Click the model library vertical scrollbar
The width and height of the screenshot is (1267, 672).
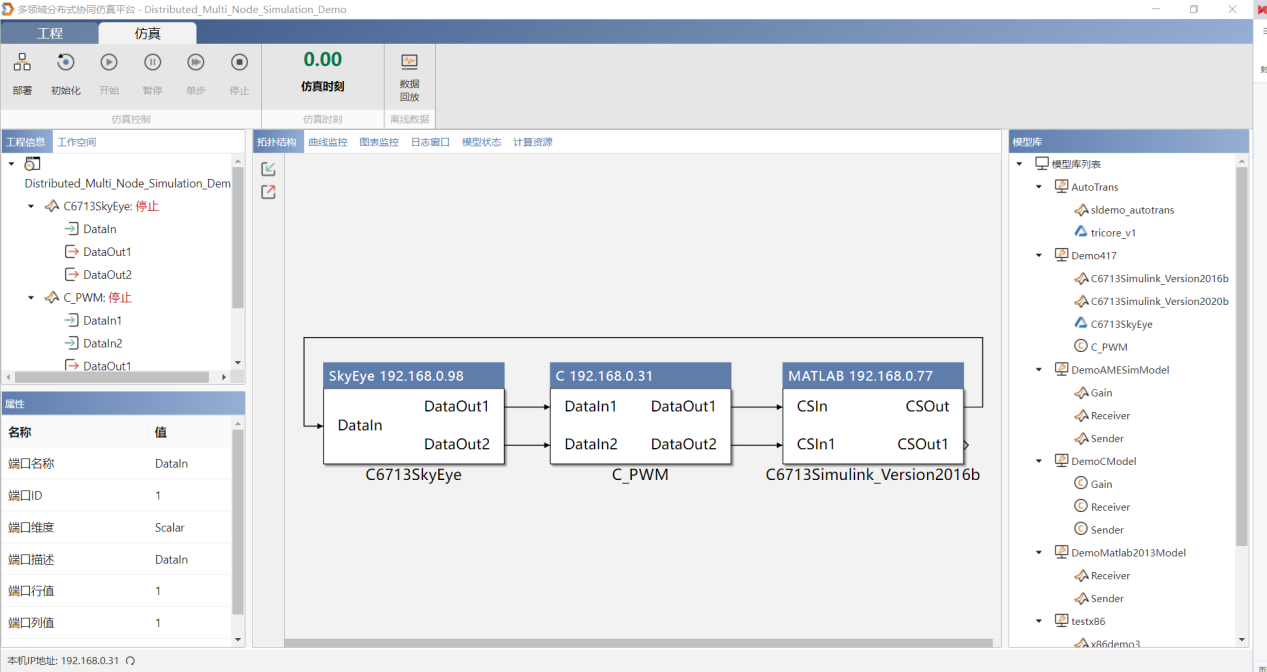1242,357
